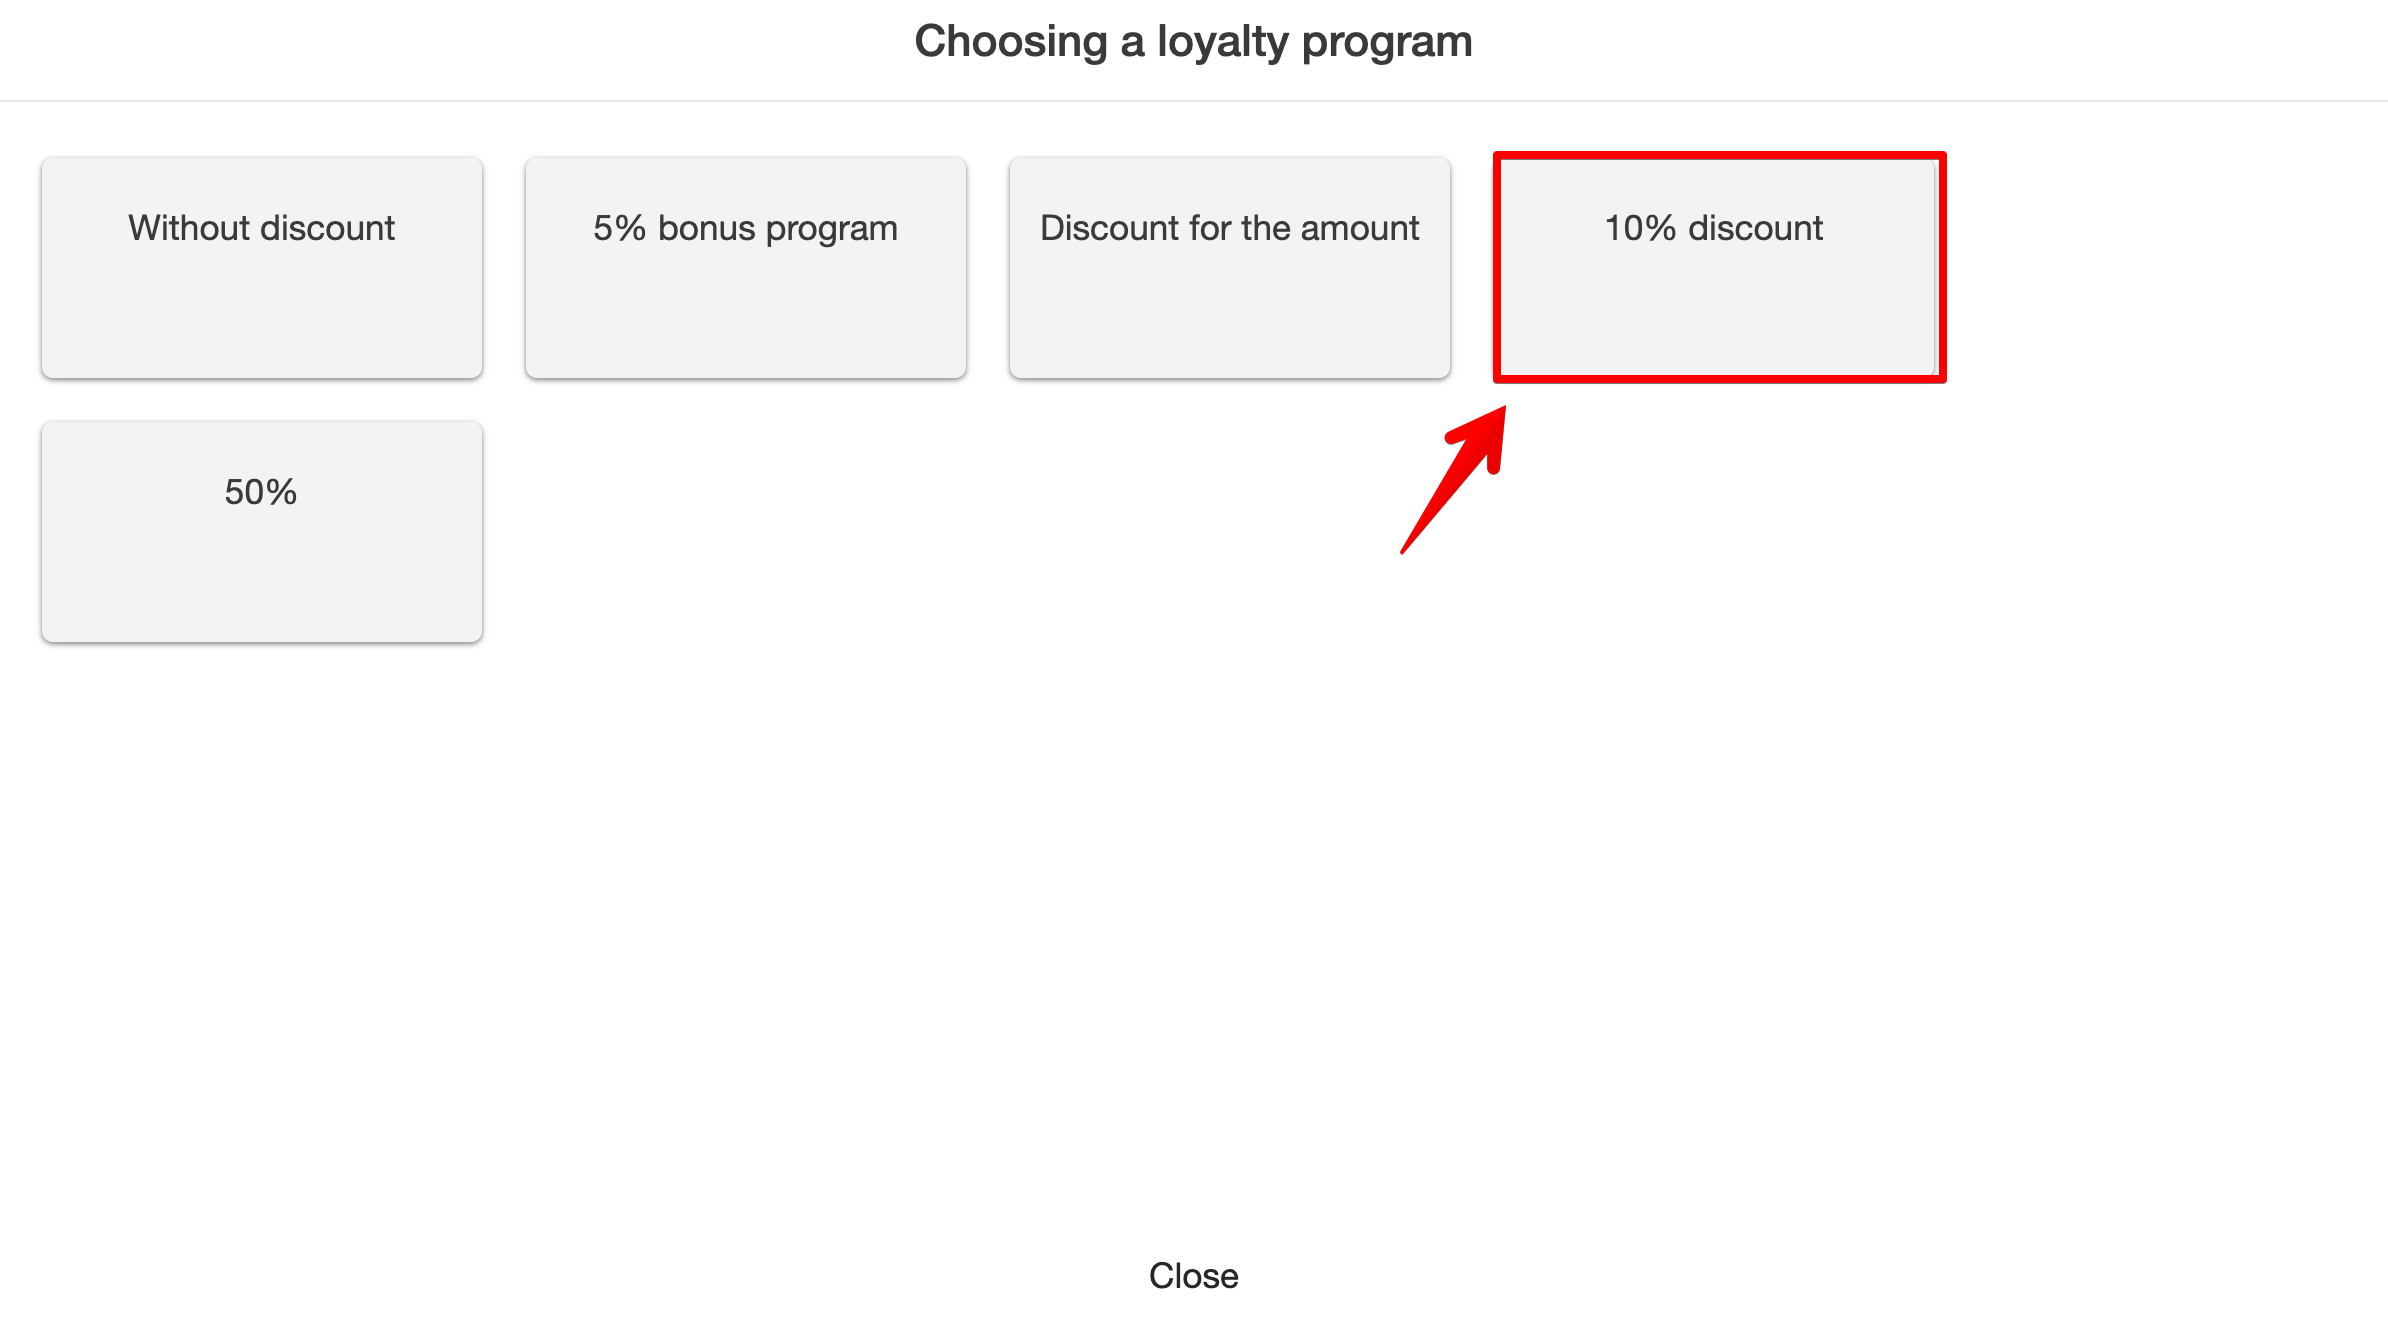Choose the 50% loyalty program tile

262,532
